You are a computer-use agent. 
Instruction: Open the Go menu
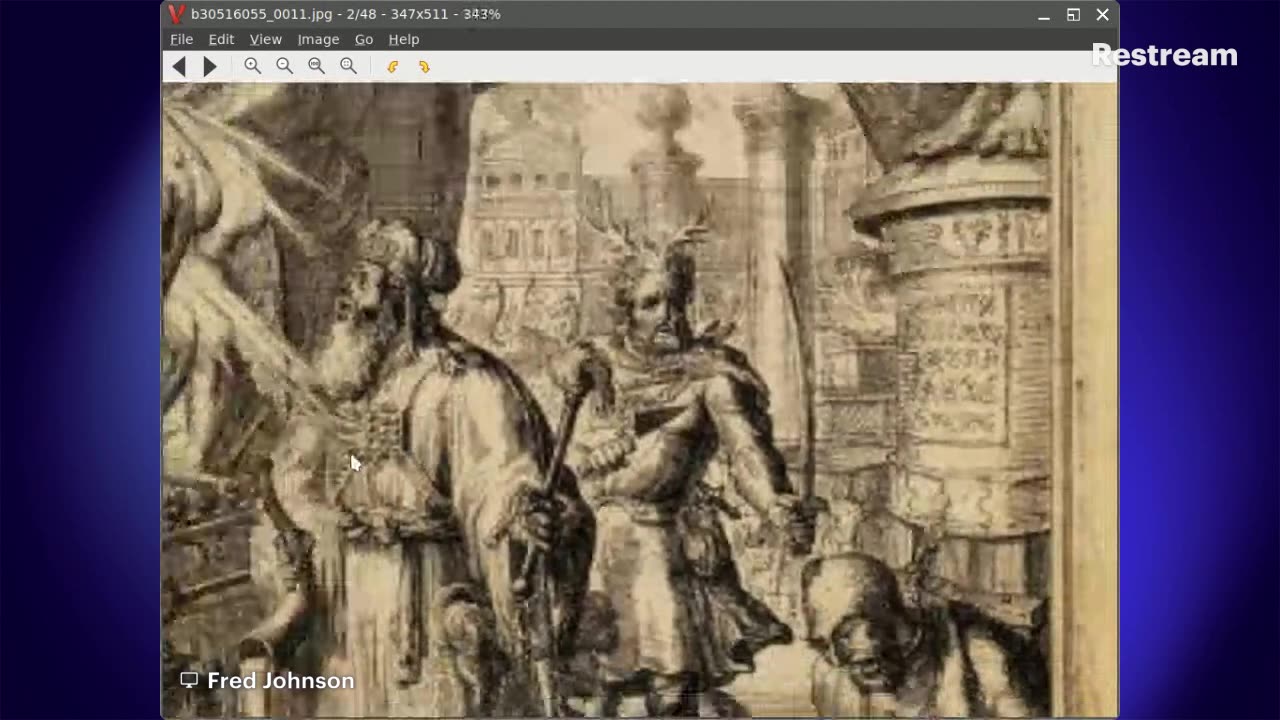[x=364, y=39]
